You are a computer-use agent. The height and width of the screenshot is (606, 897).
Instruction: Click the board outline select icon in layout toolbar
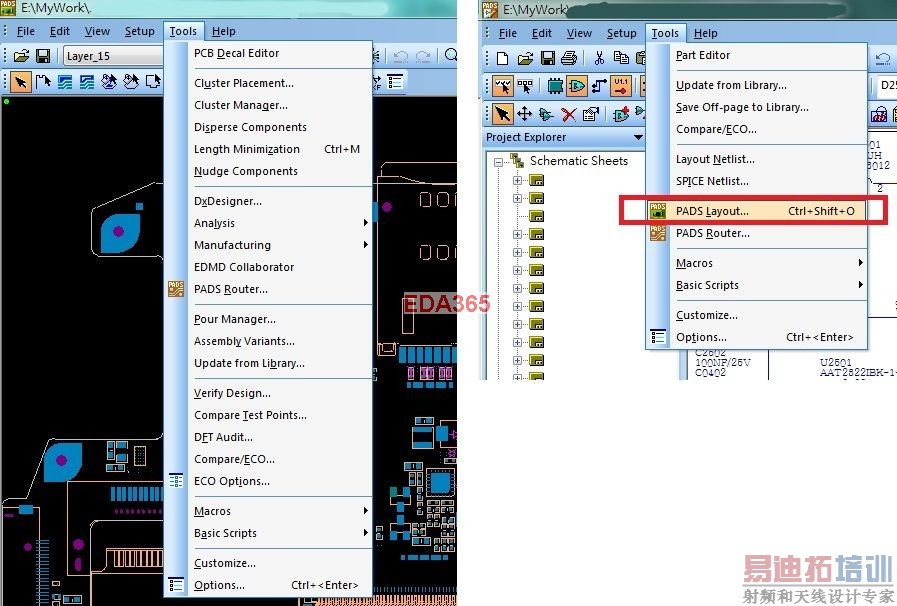pos(153,82)
